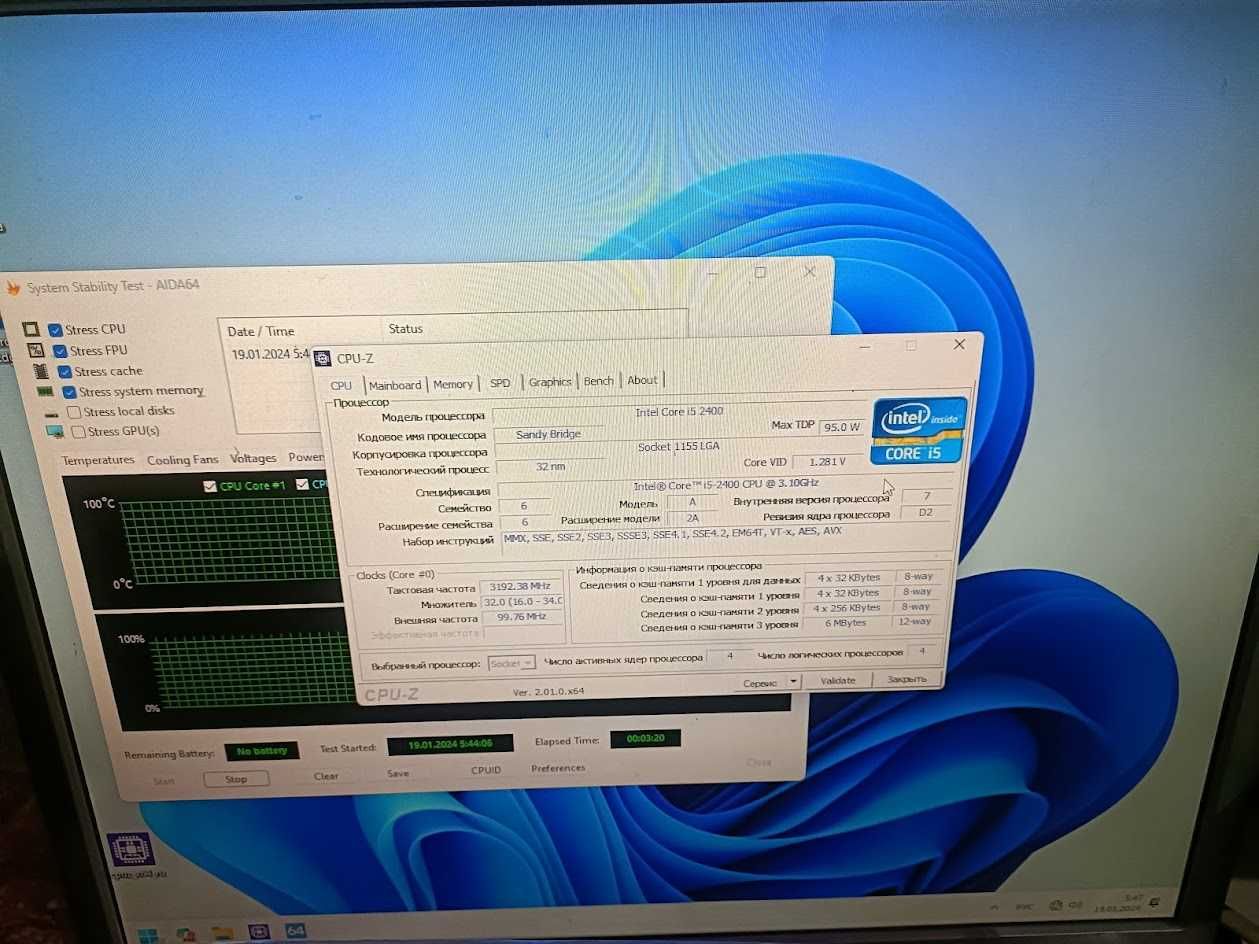The height and width of the screenshot is (944, 1259).
Task: Select the Temperatures tab in AIDA64
Action: pos(98,460)
